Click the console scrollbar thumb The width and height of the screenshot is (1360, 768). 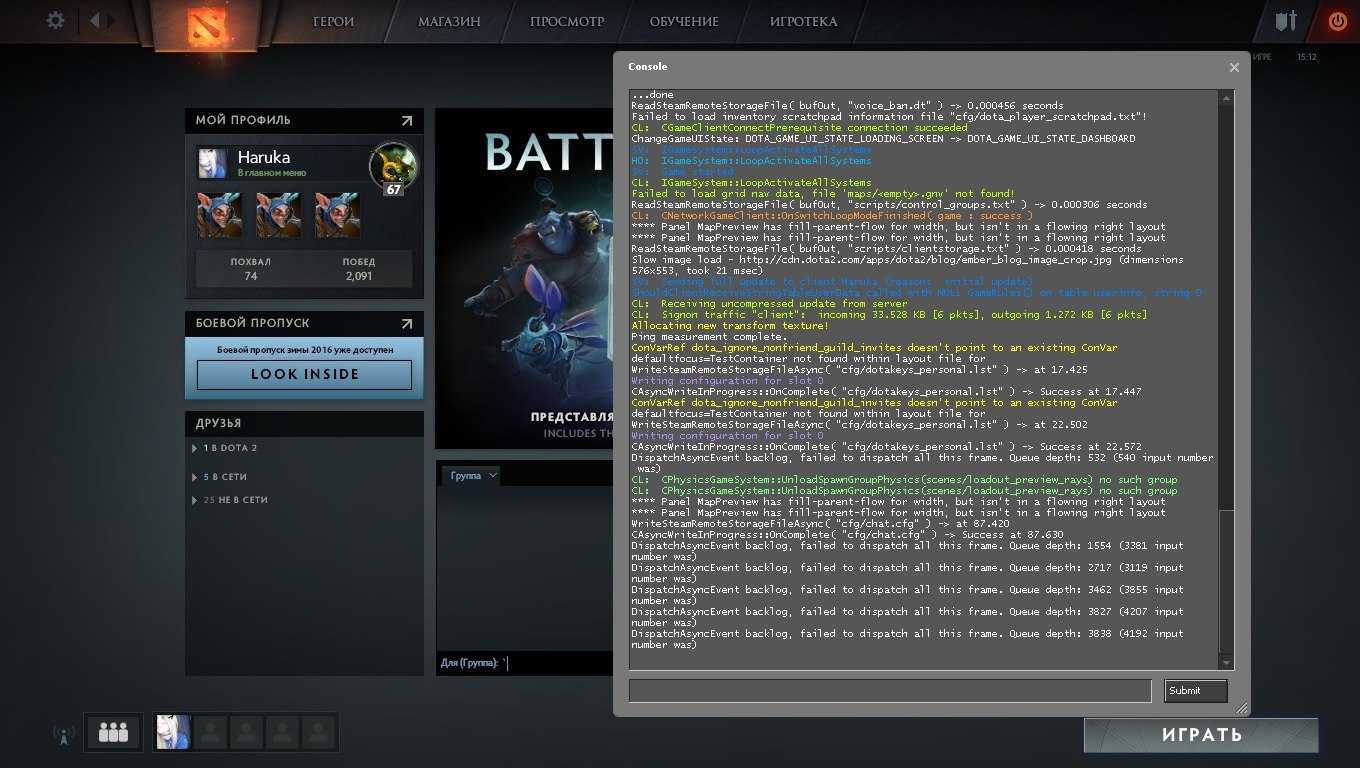tap(1226, 580)
